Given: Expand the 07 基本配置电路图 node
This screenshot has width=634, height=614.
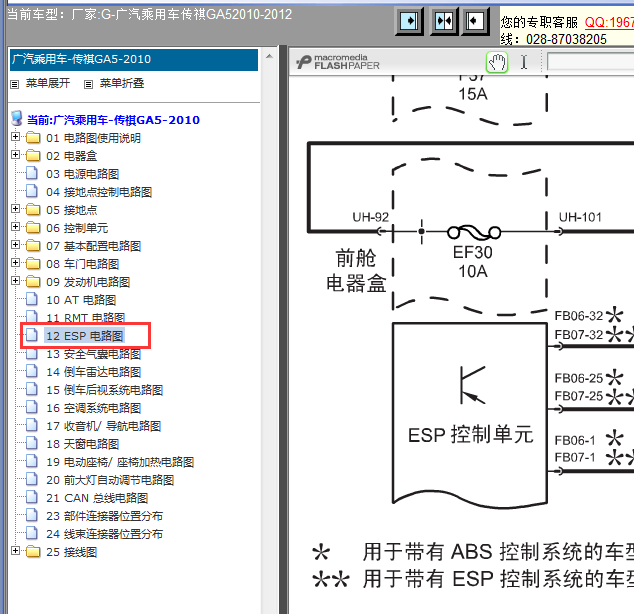Looking at the screenshot, I should pos(15,245).
